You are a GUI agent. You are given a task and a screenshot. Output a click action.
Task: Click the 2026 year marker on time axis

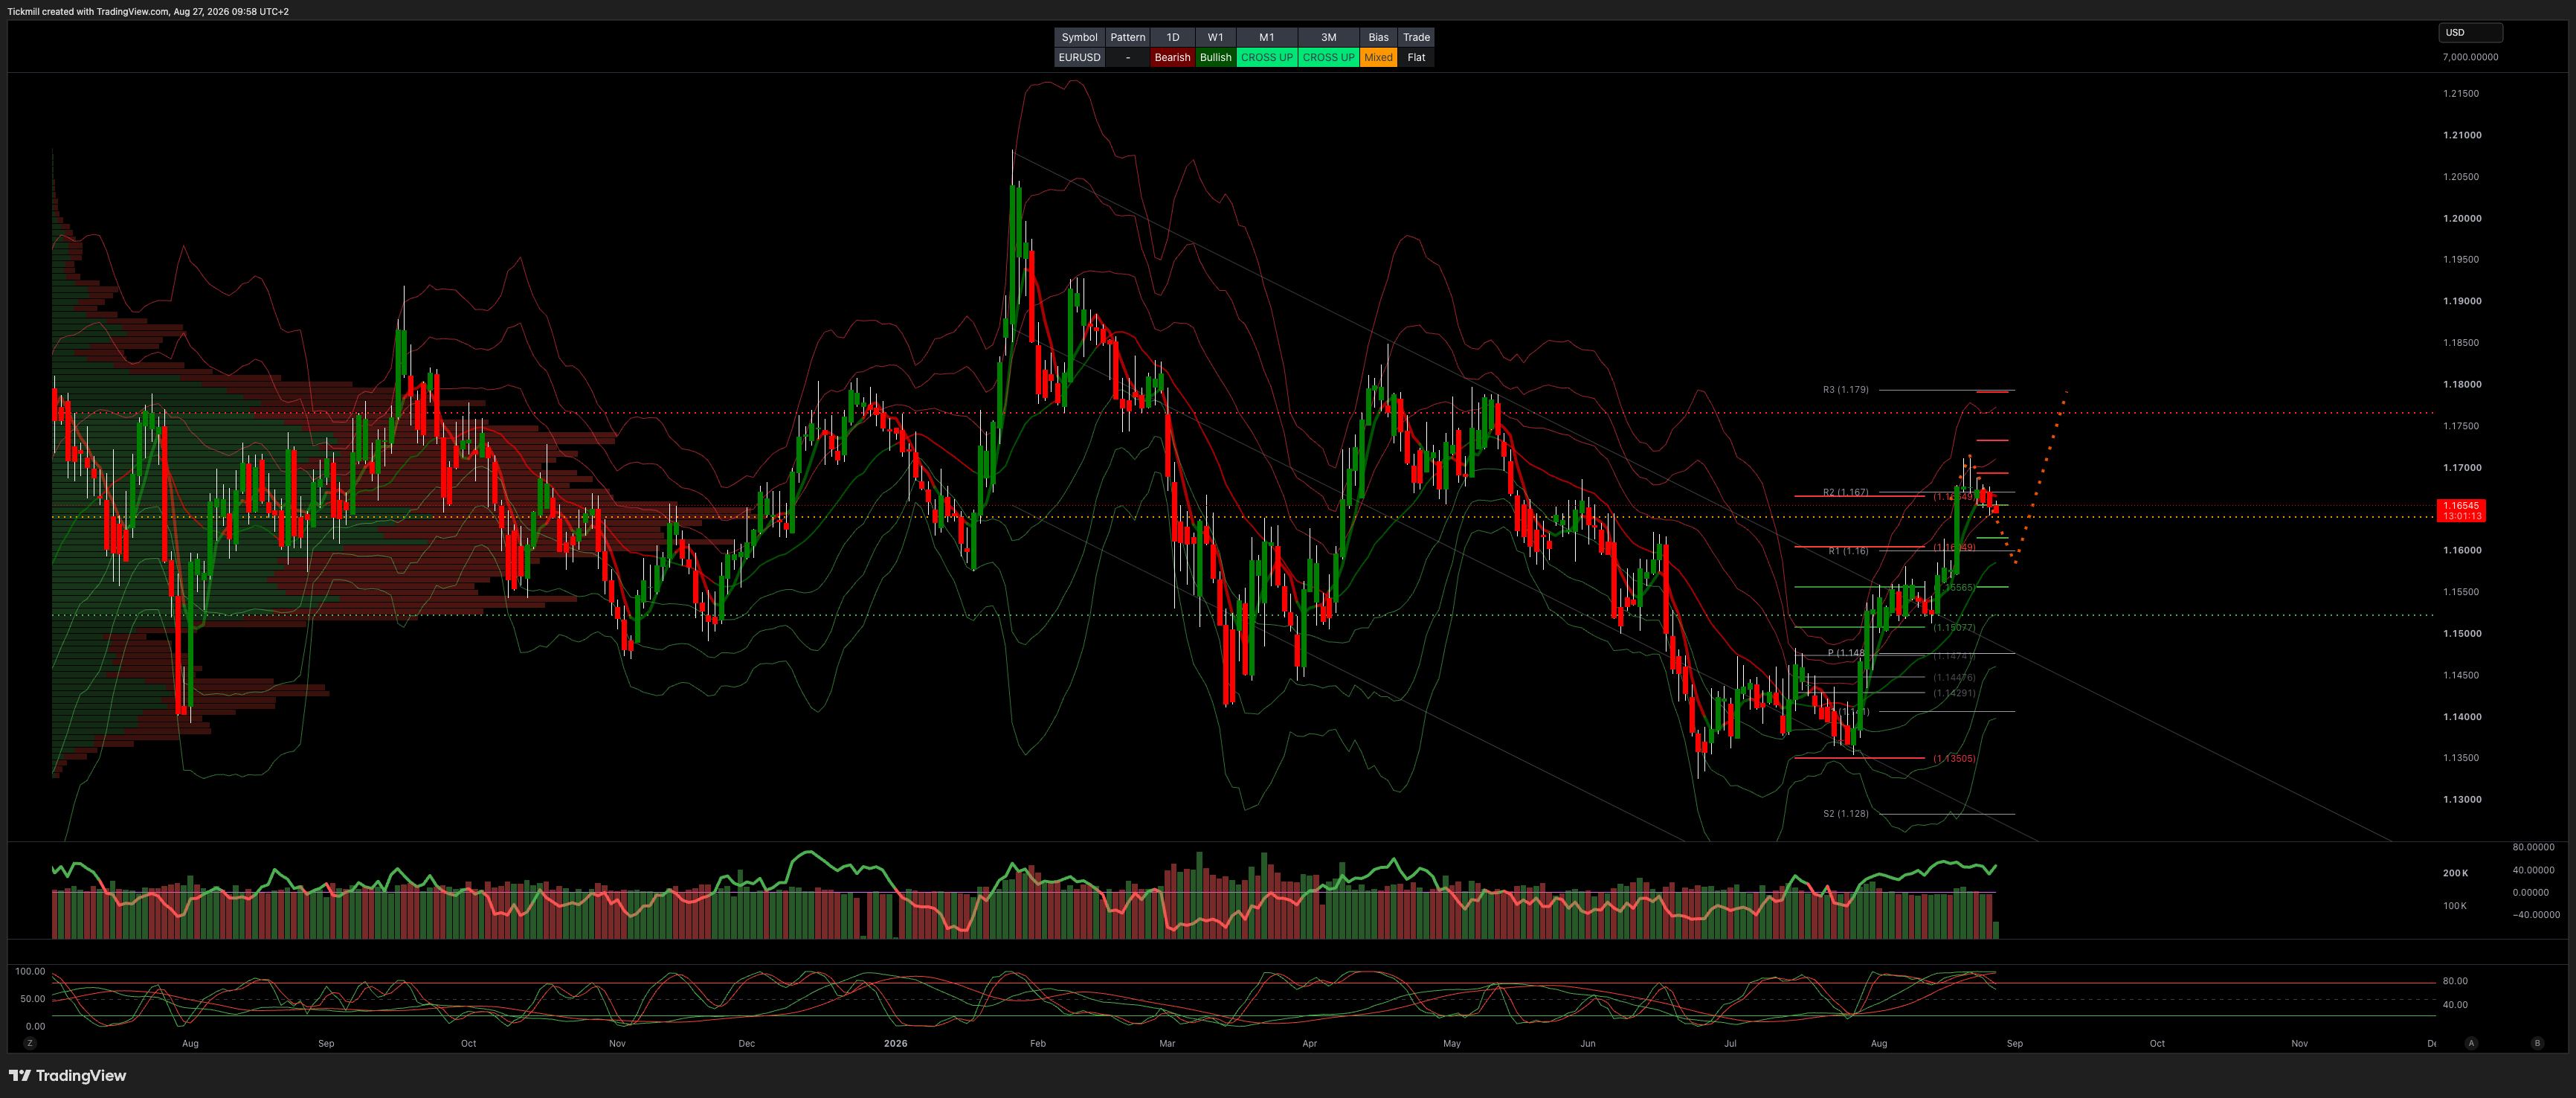(895, 1043)
